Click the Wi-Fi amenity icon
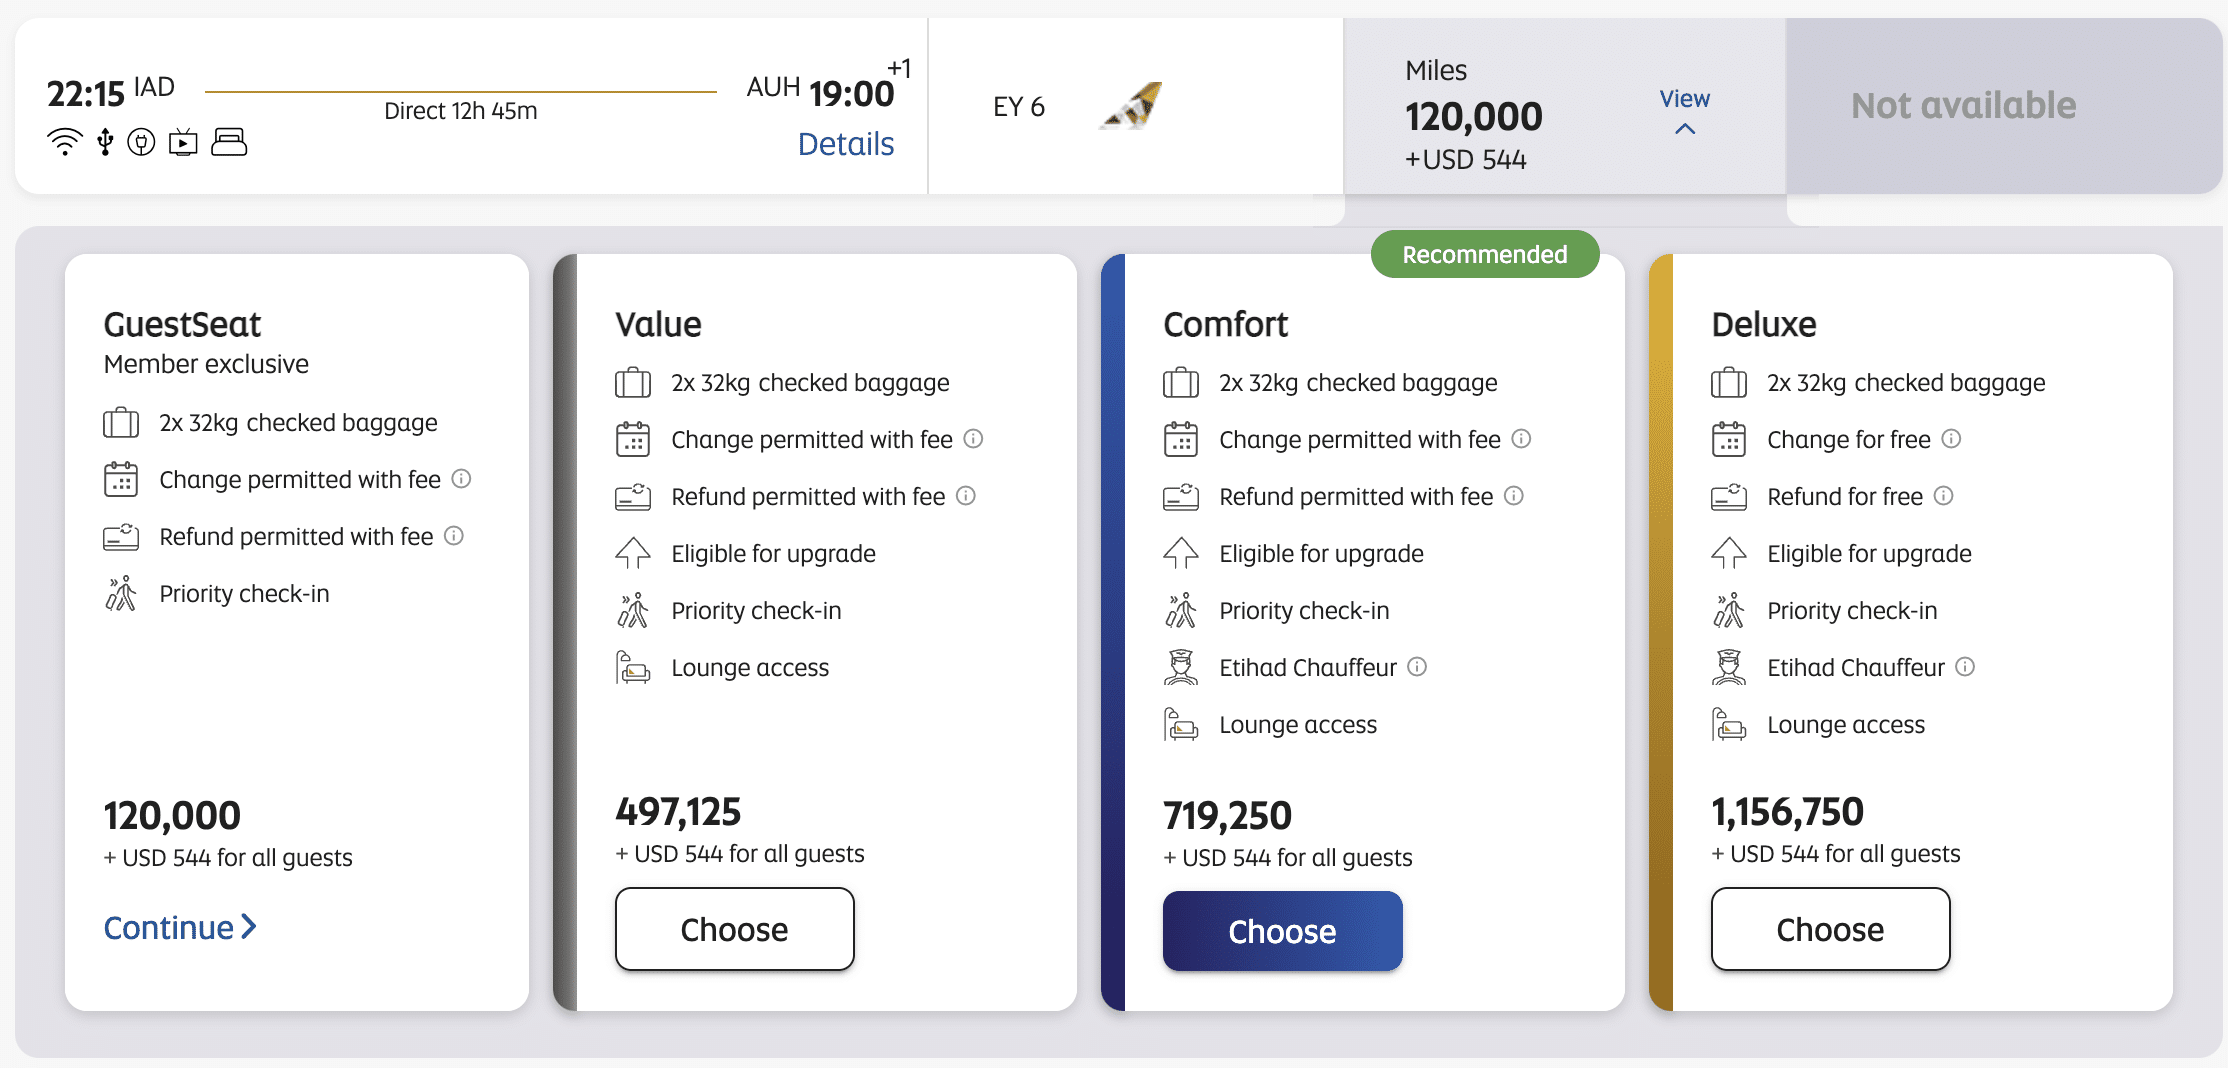 [65, 142]
